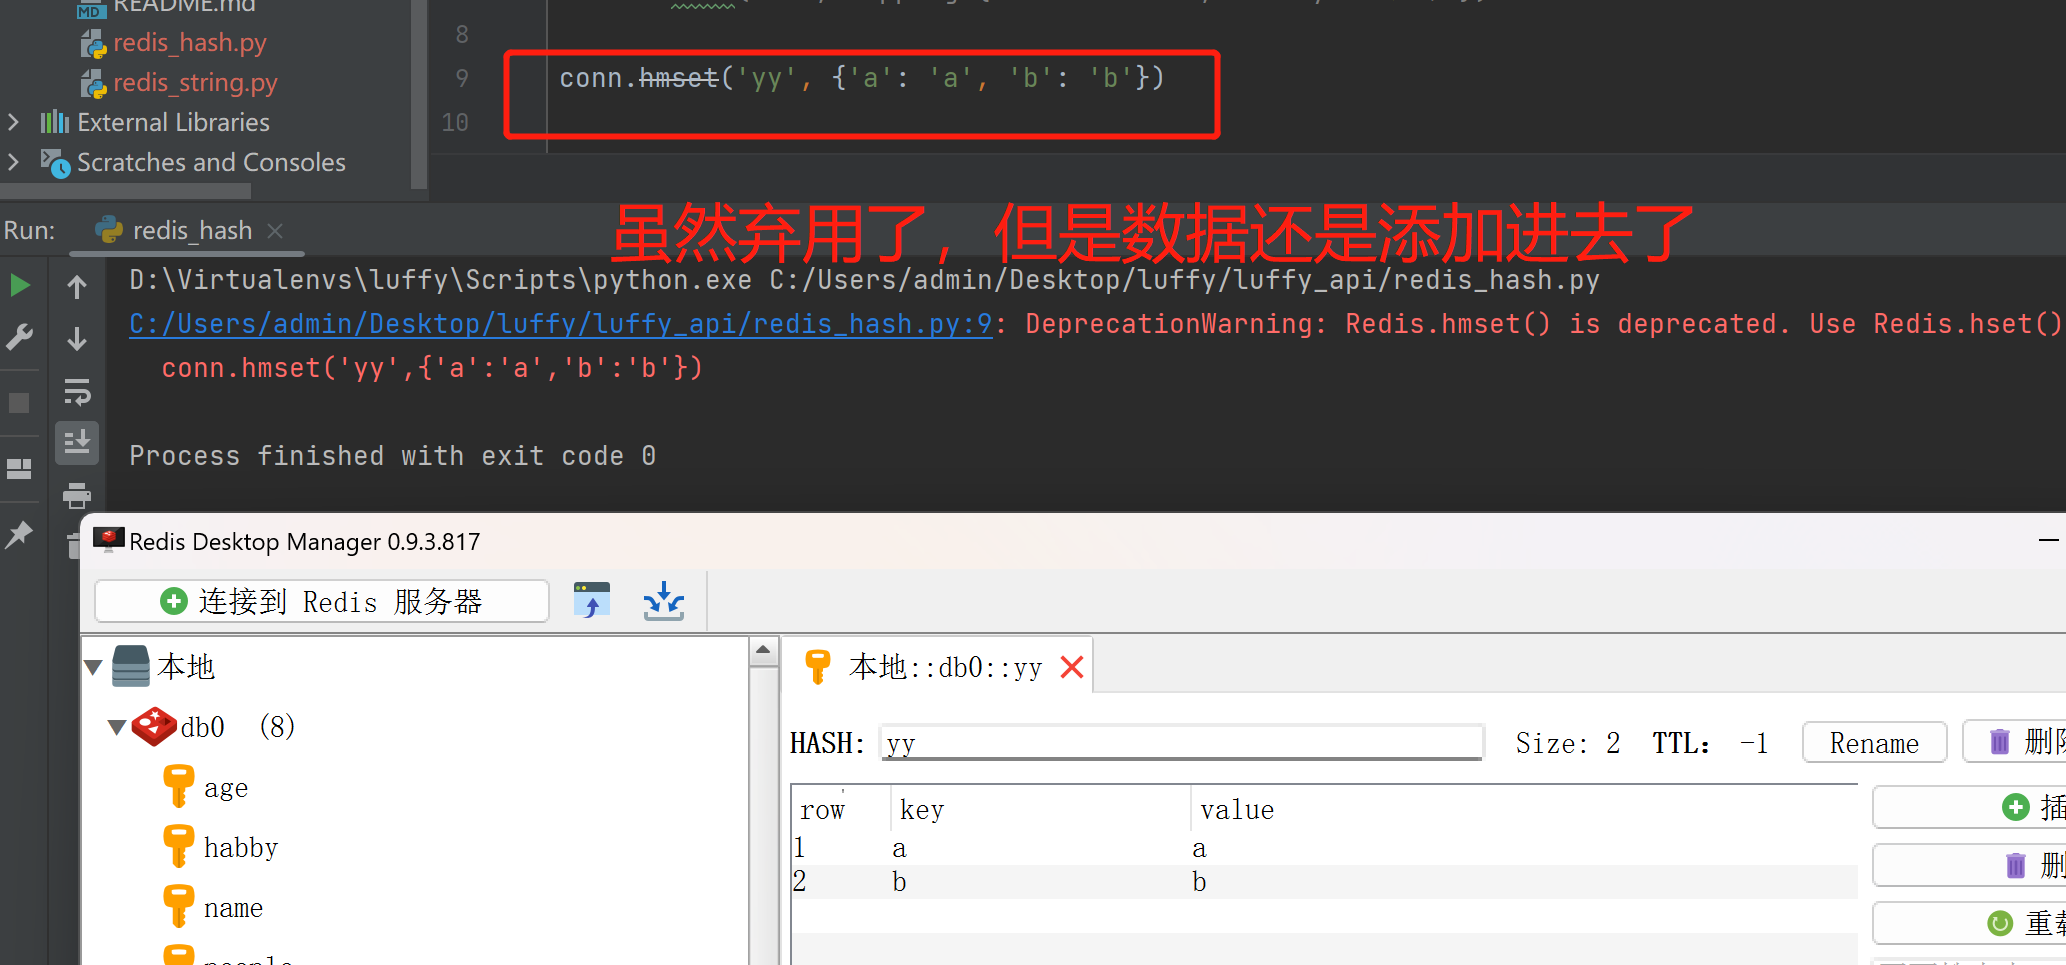Minimize the Redis Desktop Manager window
This screenshot has height=965, width=2066.
click(x=2049, y=541)
